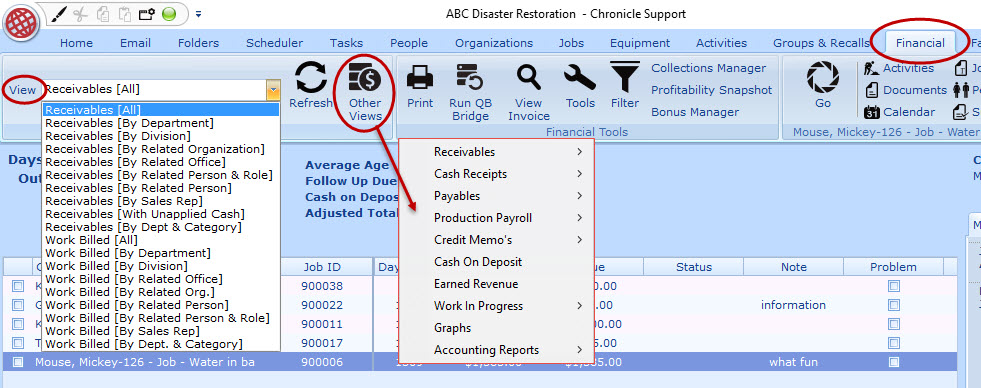Toggle Problem checkbox on information note row
Image resolution: width=981 pixels, height=388 pixels.
click(x=894, y=305)
